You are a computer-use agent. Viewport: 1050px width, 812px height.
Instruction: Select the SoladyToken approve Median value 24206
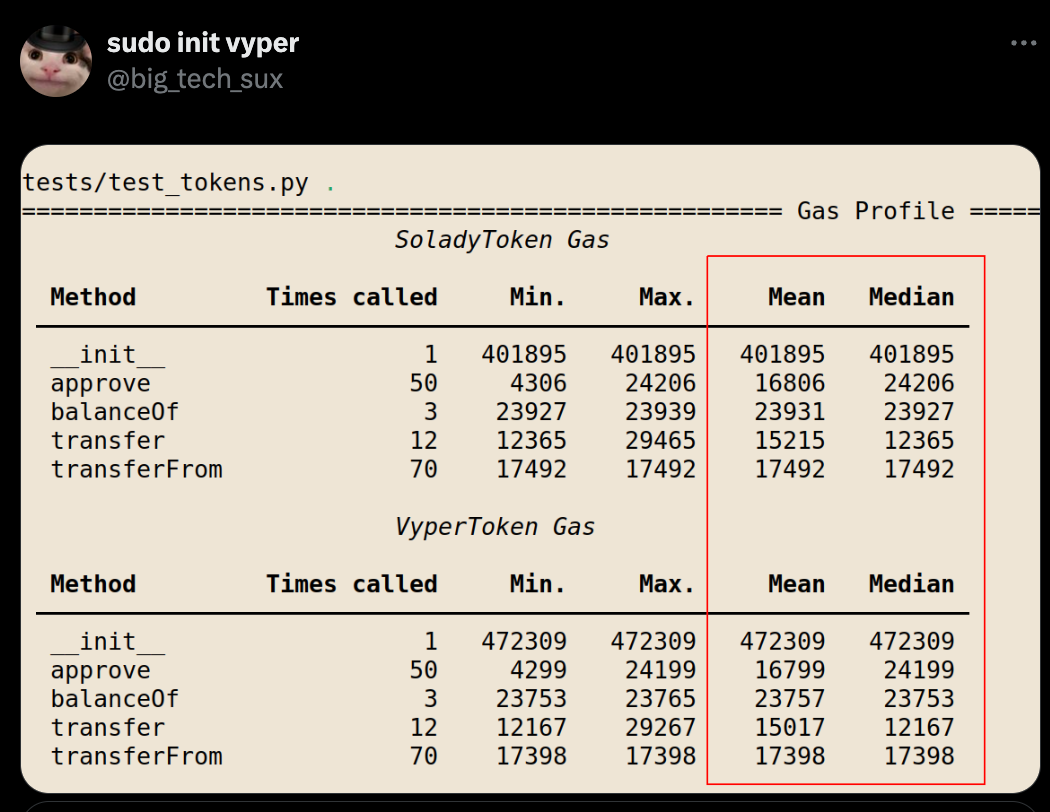pyautogui.click(x=919, y=383)
